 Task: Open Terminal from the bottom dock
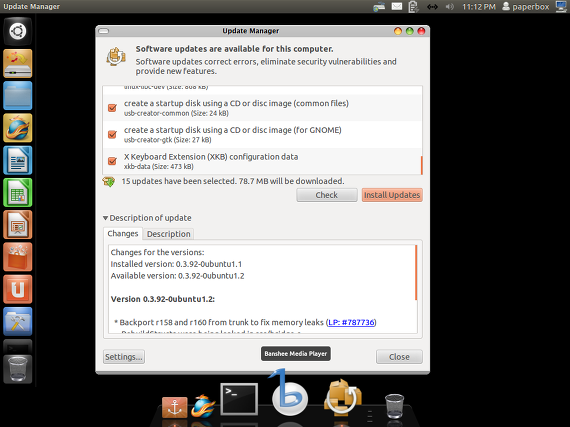pos(239,399)
